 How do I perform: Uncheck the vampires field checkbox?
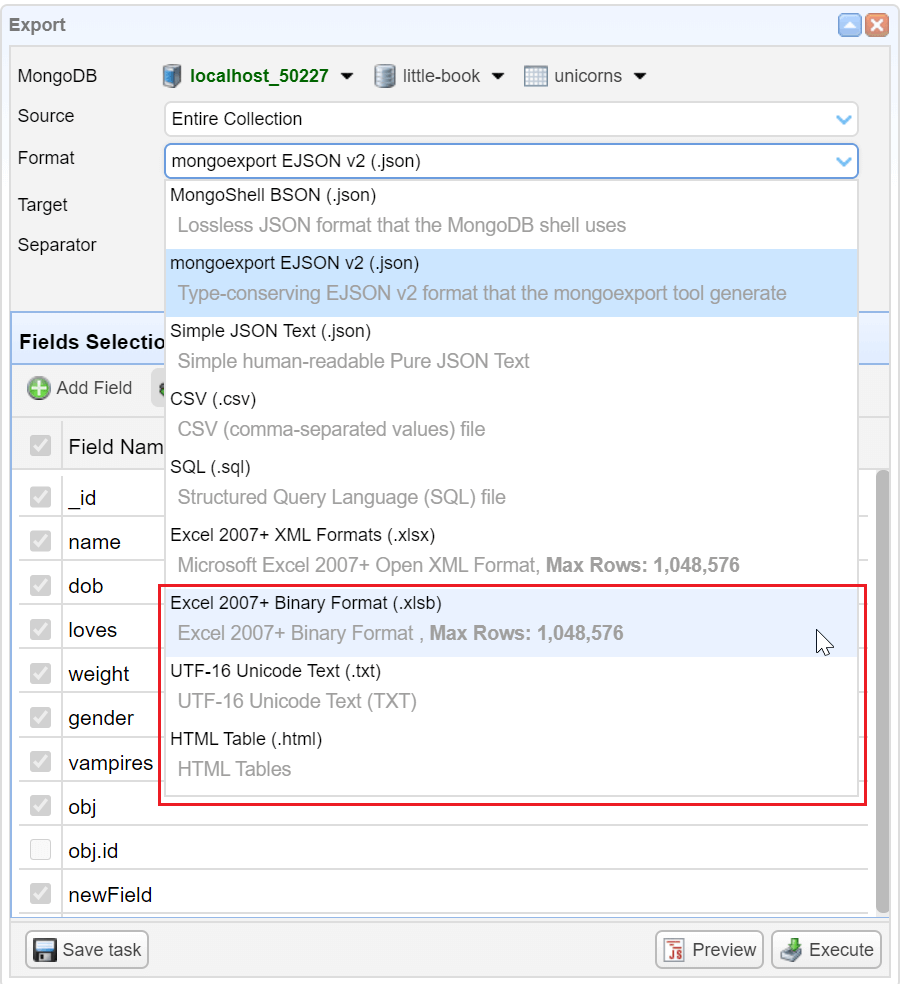[40, 762]
